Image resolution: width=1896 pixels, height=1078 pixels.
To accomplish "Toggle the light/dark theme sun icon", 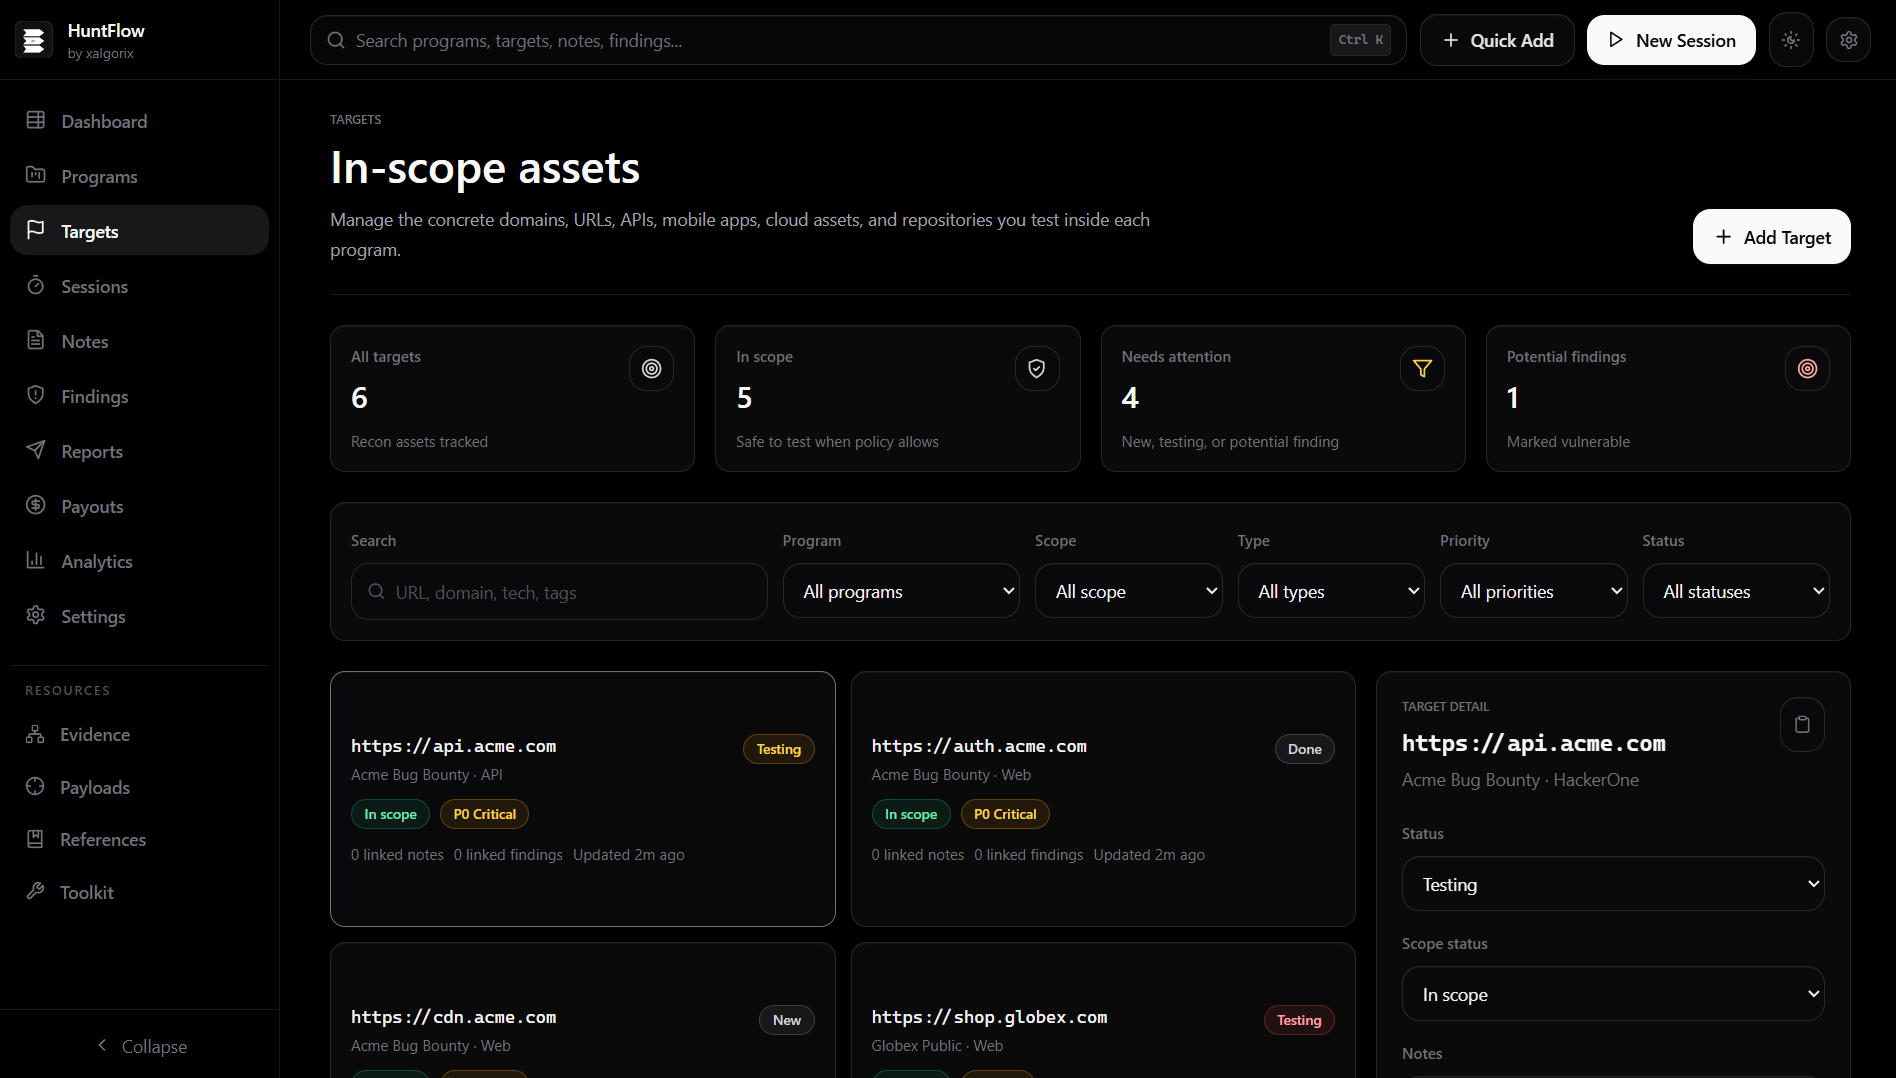I will tap(1791, 40).
